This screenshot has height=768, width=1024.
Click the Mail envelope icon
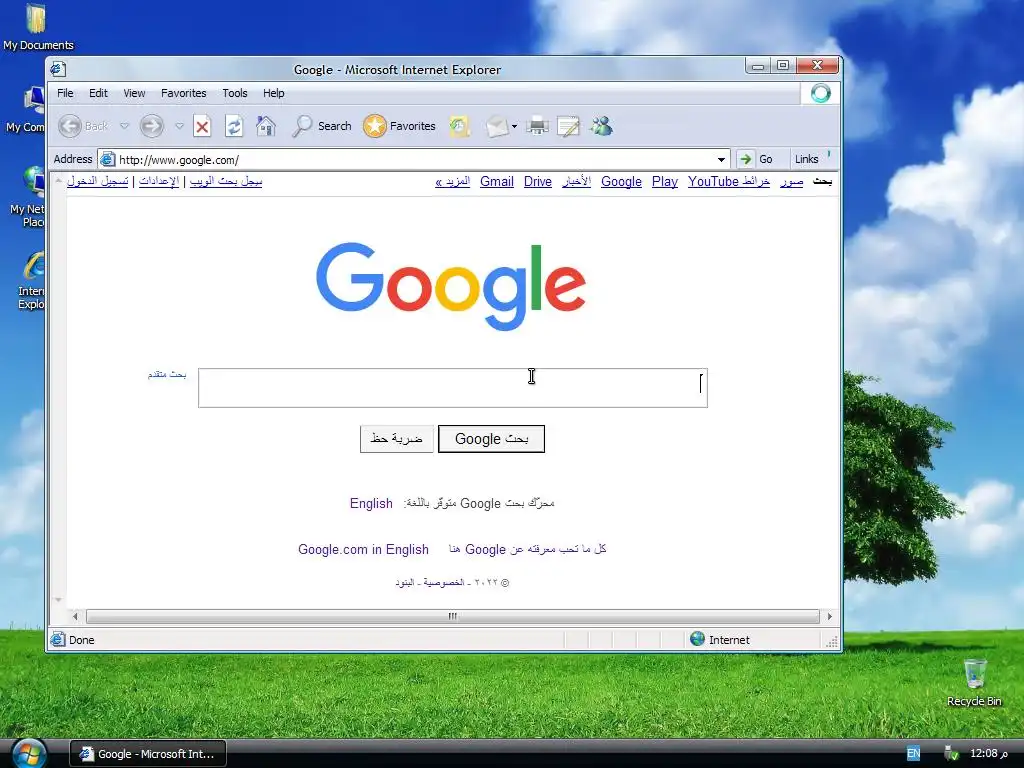[497, 126]
